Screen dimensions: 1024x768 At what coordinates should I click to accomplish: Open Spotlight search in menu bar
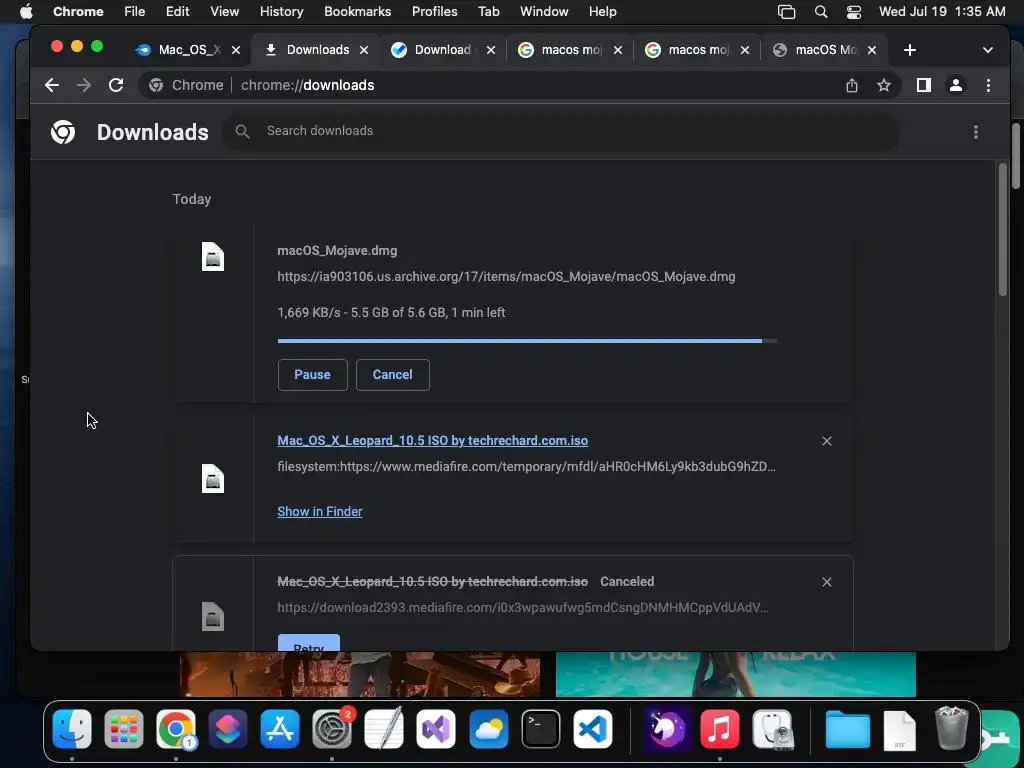[821, 12]
